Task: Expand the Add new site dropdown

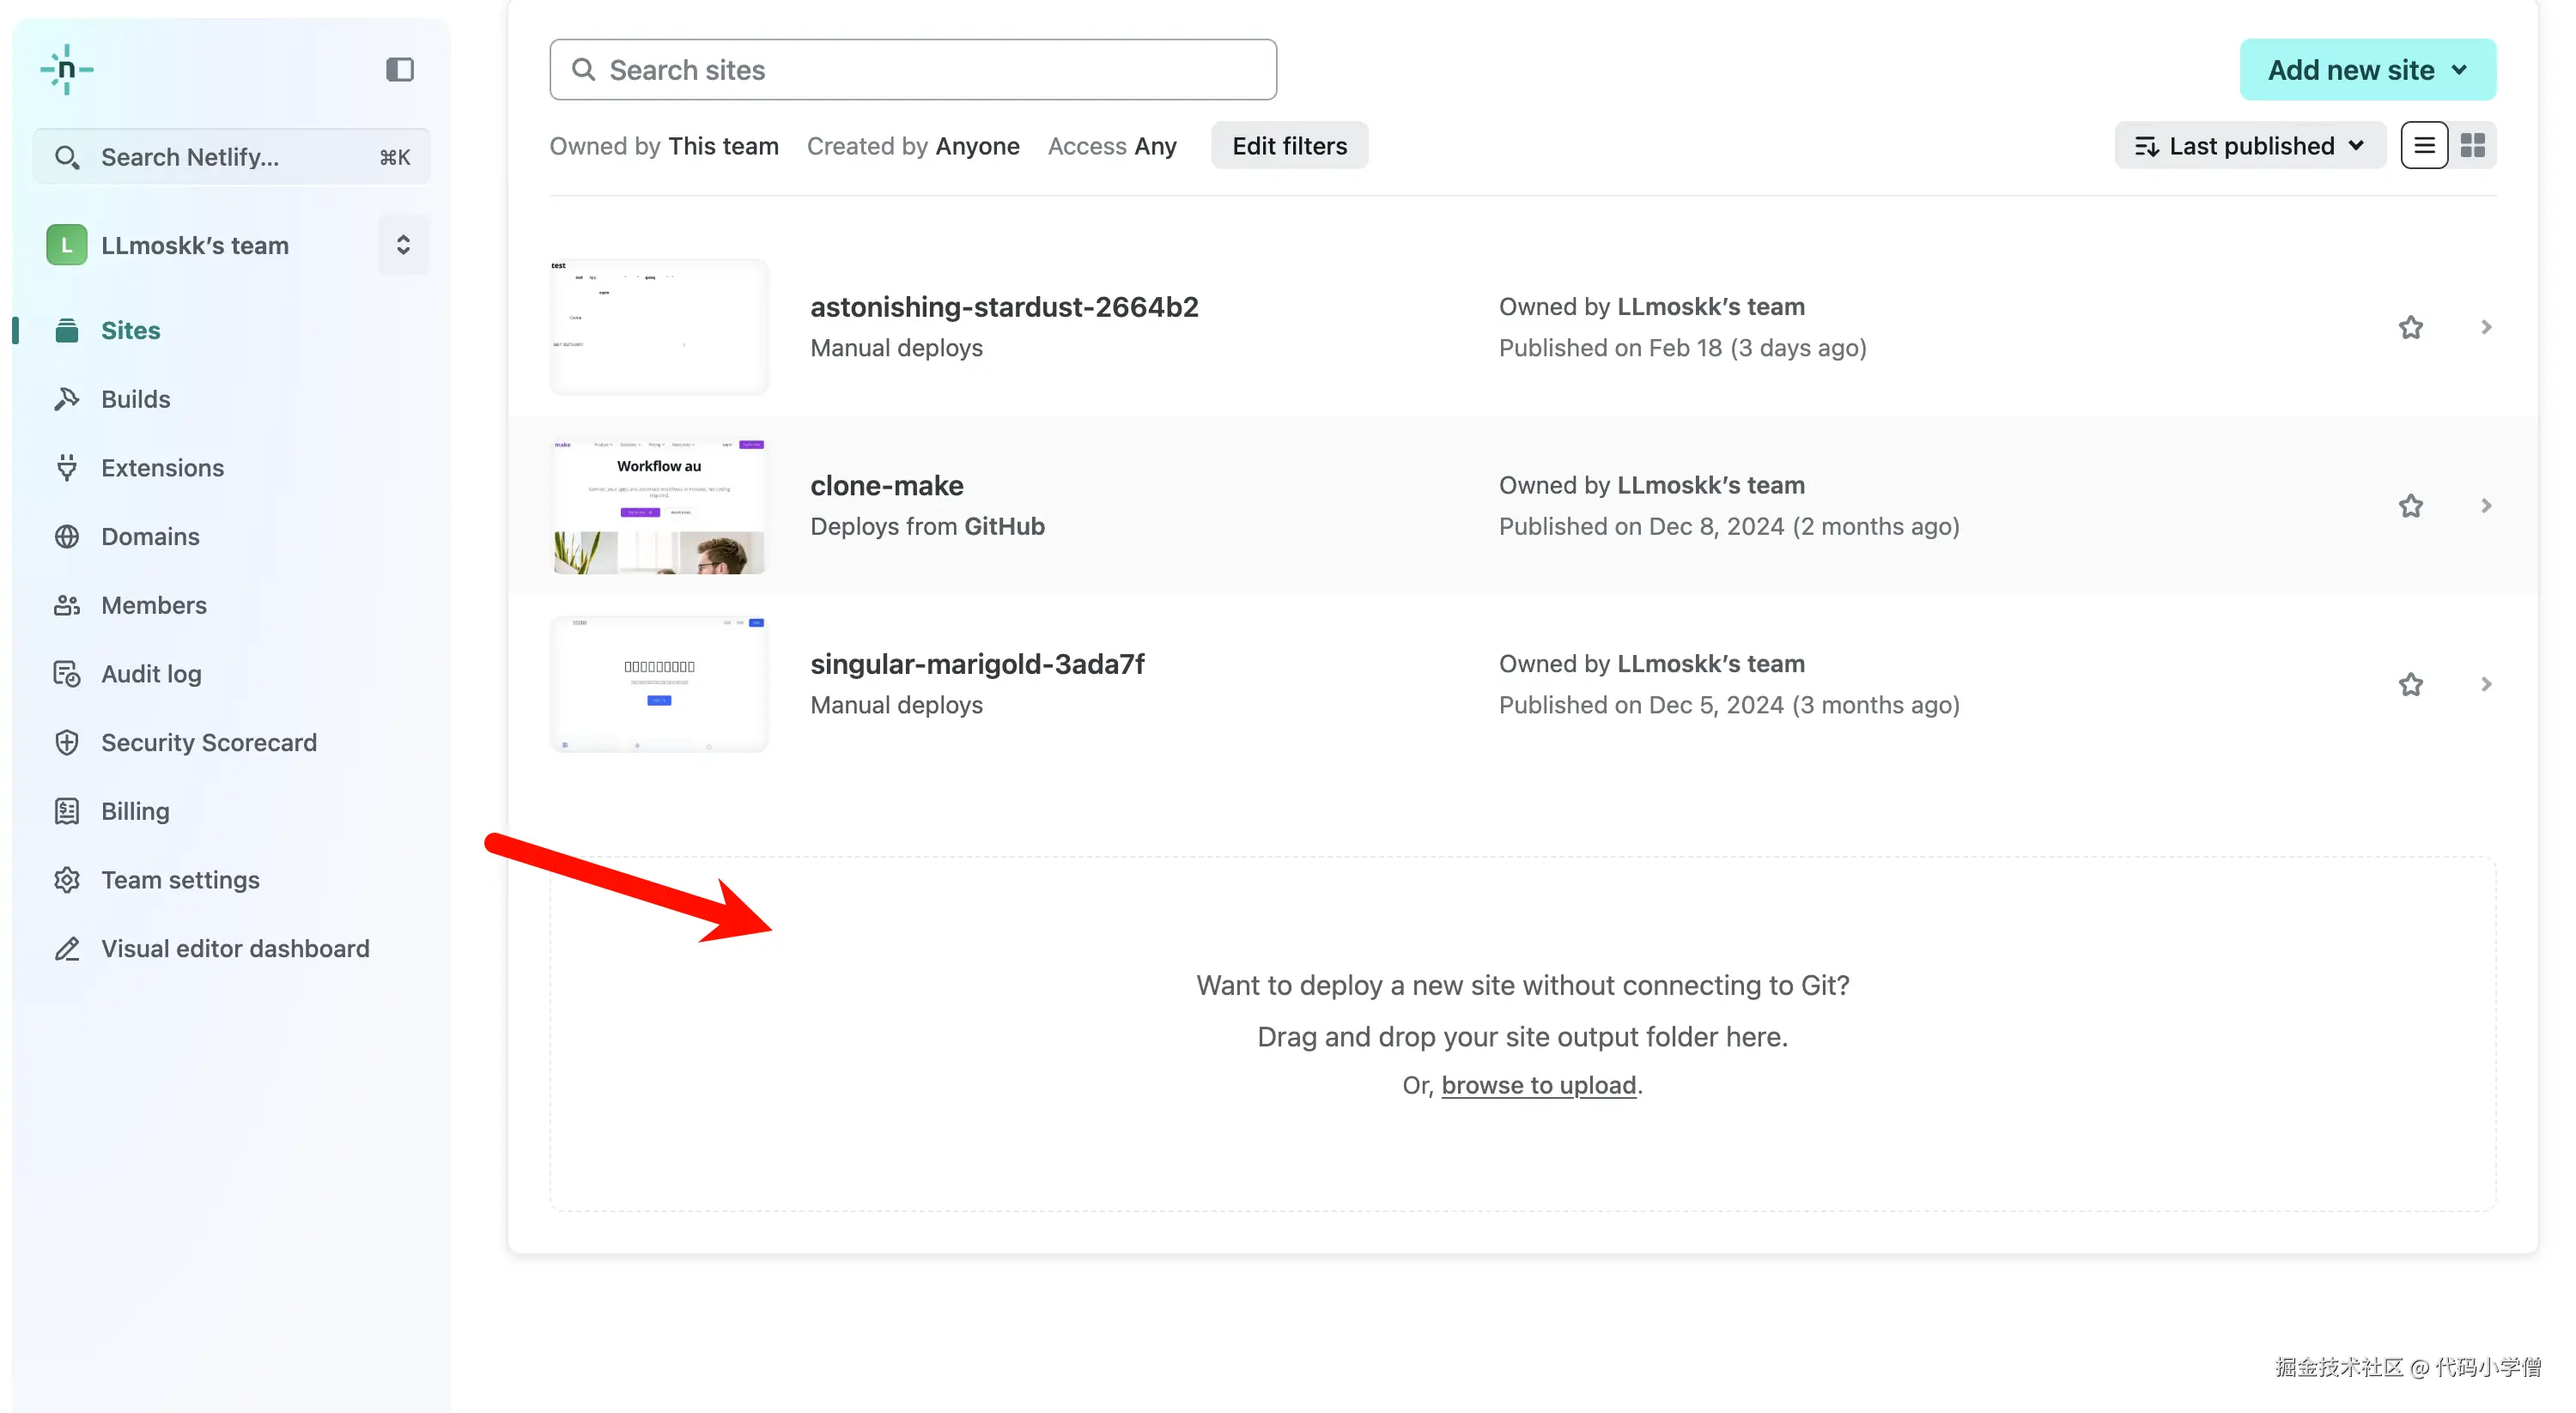Action: pos(2367,70)
